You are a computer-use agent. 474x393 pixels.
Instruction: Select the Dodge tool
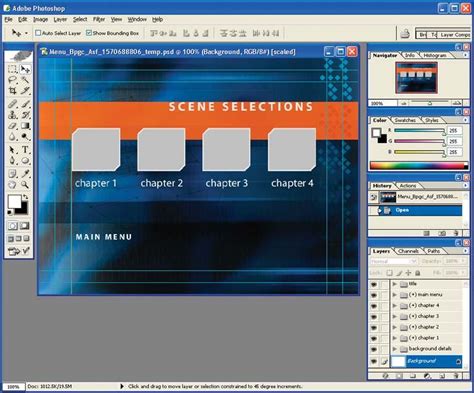click(x=25, y=137)
